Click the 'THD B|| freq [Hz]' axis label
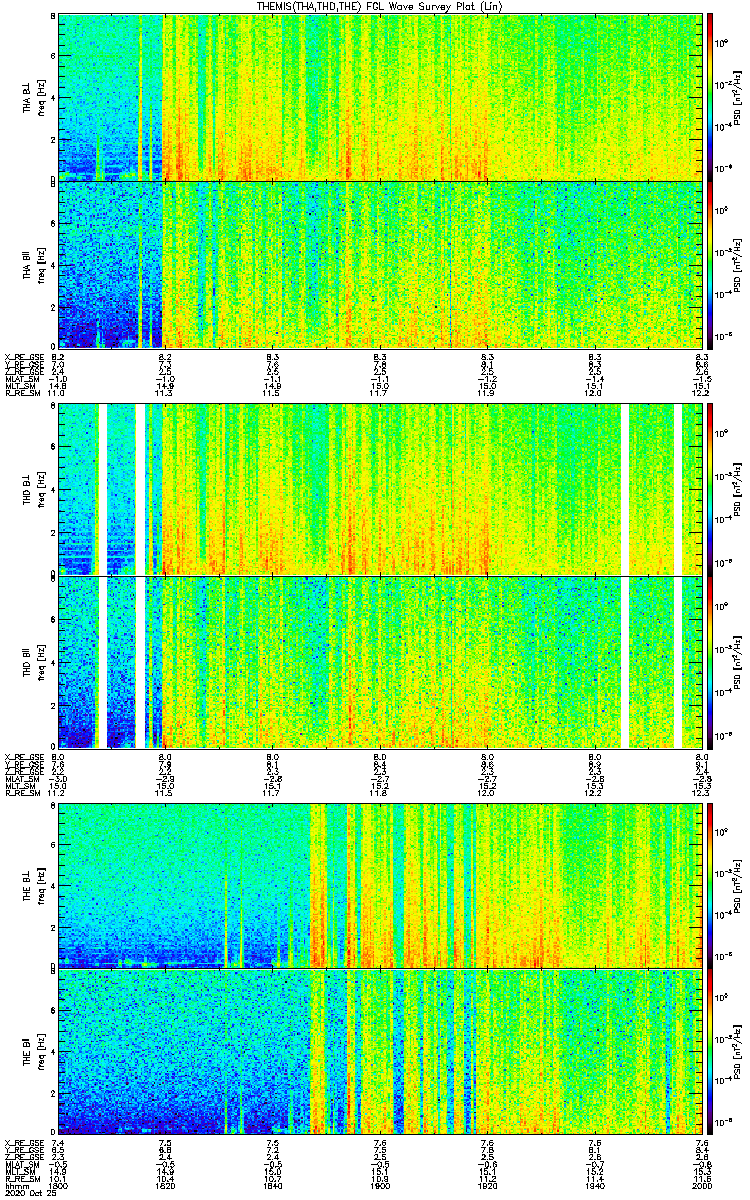This screenshot has width=750, height=1200. tap(33, 662)
